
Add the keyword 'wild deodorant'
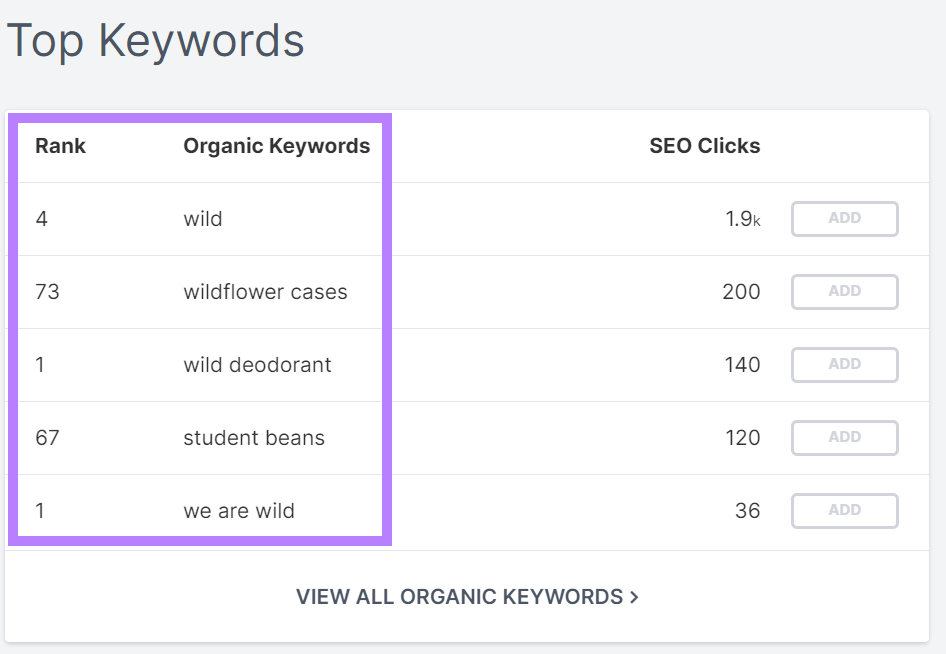click(844, 364)
